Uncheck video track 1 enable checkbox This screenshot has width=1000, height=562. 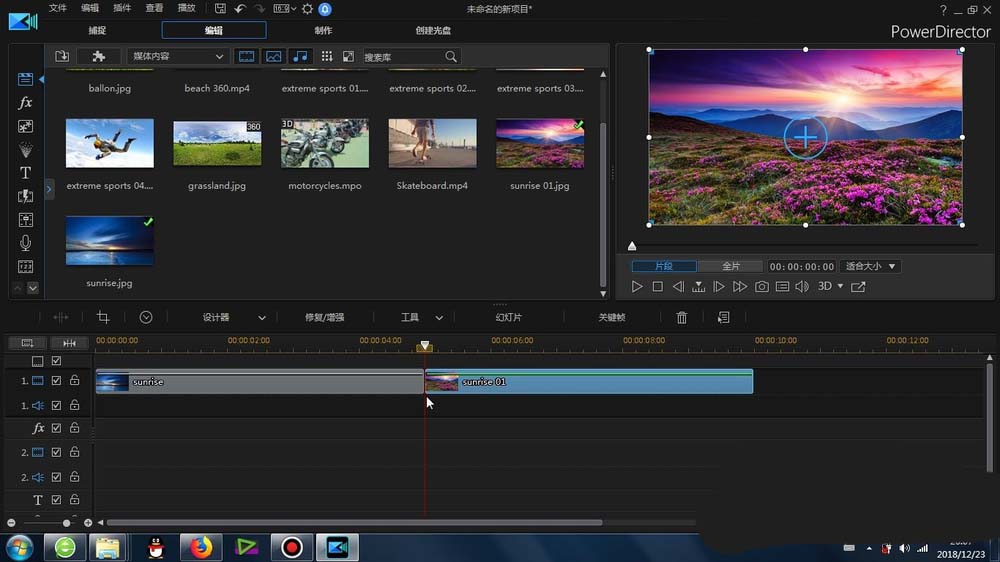pyautogui.click(x=56, y=381)
